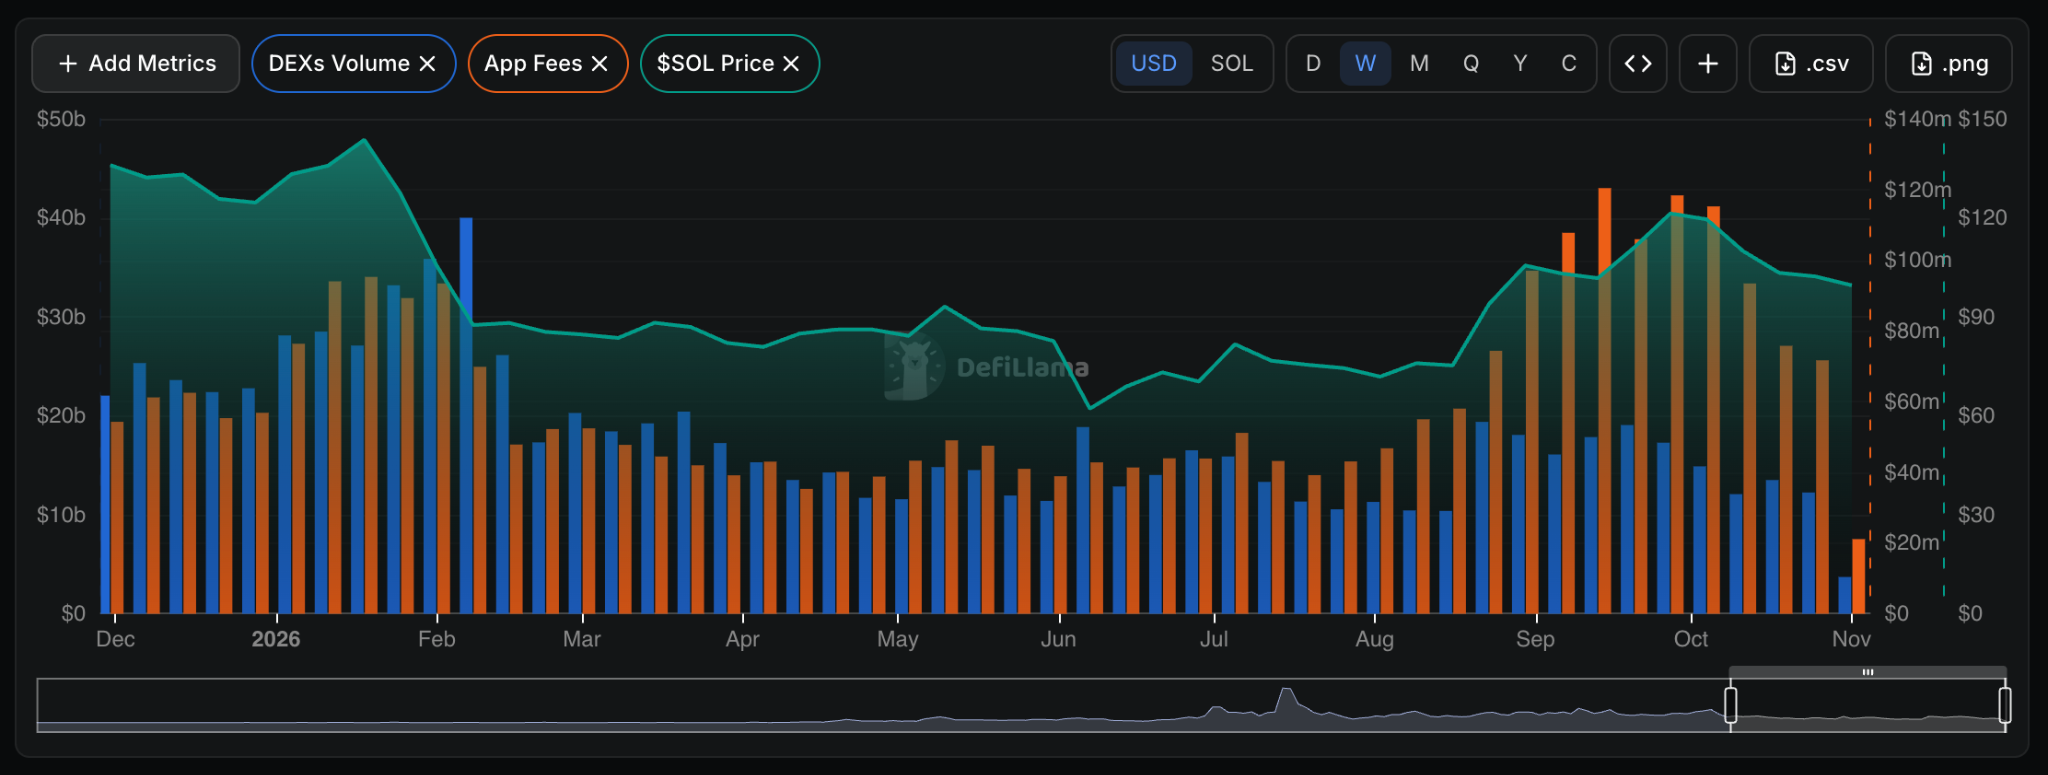Select Weekly (W) interval

click(1365, 64)
